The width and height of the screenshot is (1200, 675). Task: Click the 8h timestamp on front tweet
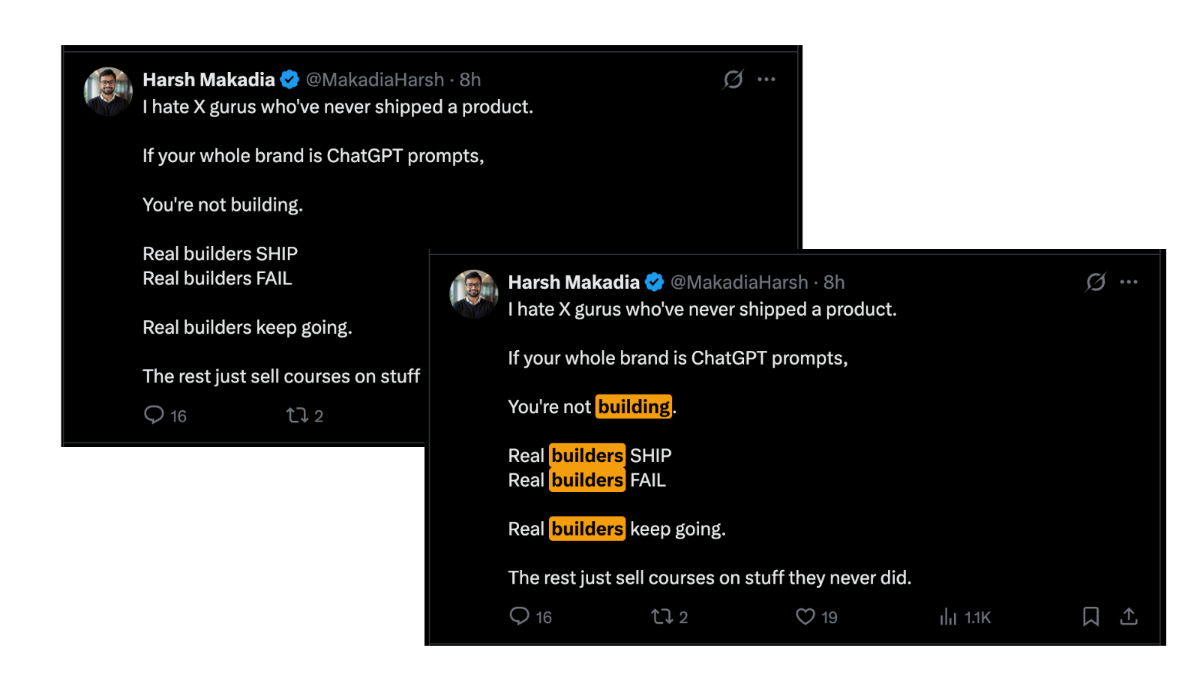834,283
